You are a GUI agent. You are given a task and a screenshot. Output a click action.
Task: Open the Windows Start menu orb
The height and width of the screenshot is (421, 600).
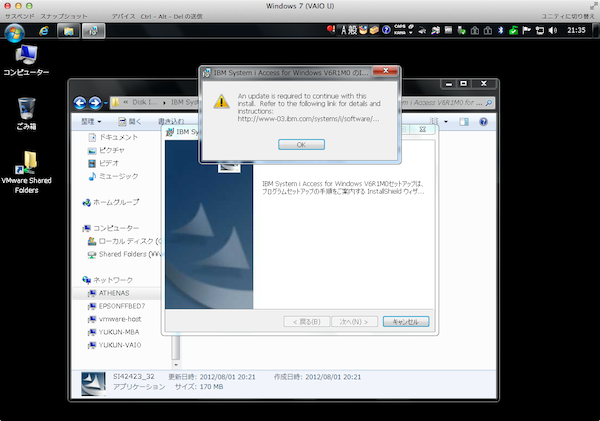click(15, 33)
